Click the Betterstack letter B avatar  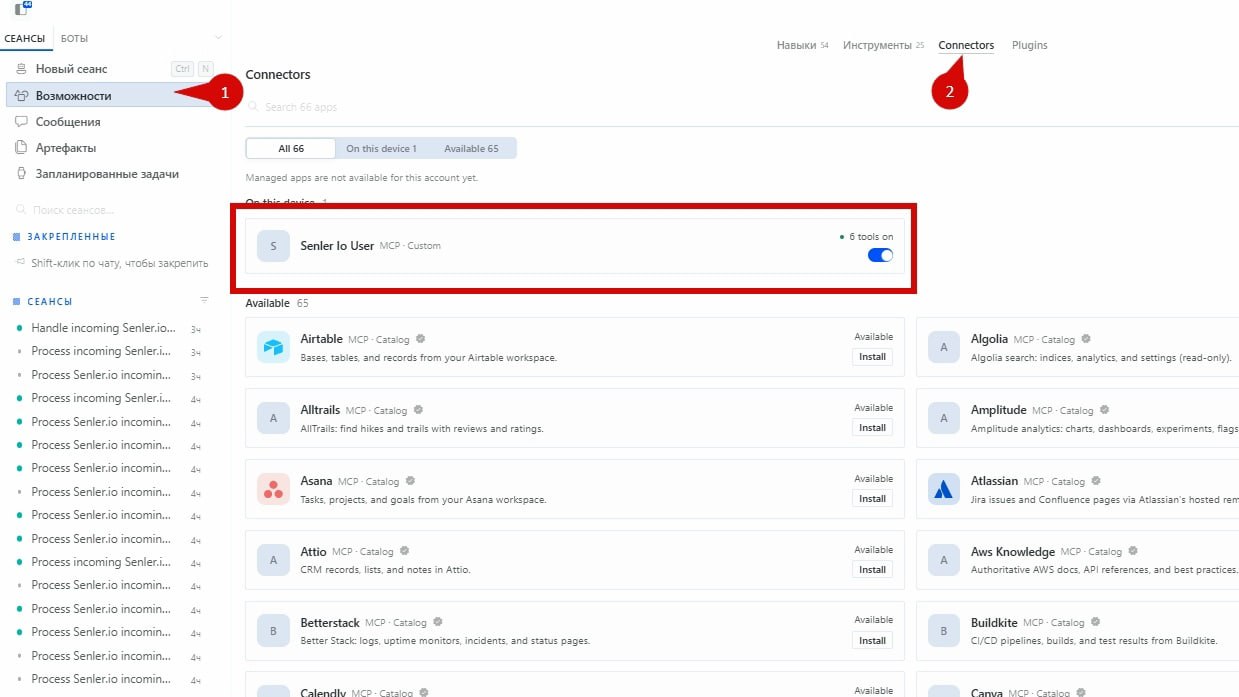coord(273,631)
